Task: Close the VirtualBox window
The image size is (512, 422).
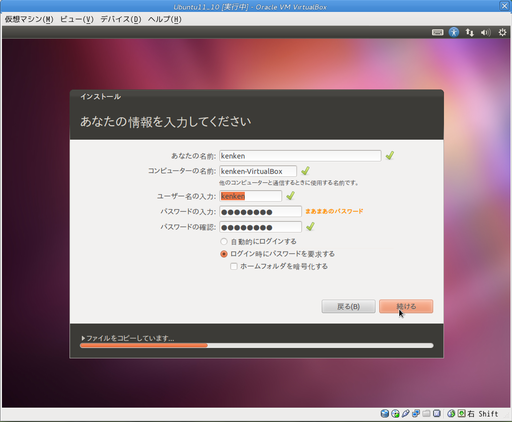Action: coord(504,6)
